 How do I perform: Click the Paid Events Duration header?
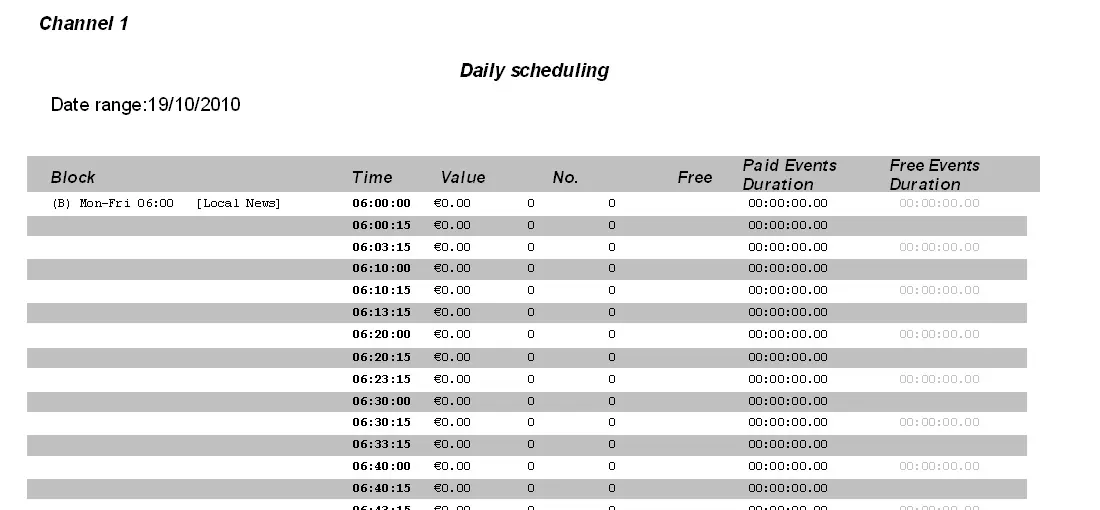pyautogui.click(x=789, y=174)
